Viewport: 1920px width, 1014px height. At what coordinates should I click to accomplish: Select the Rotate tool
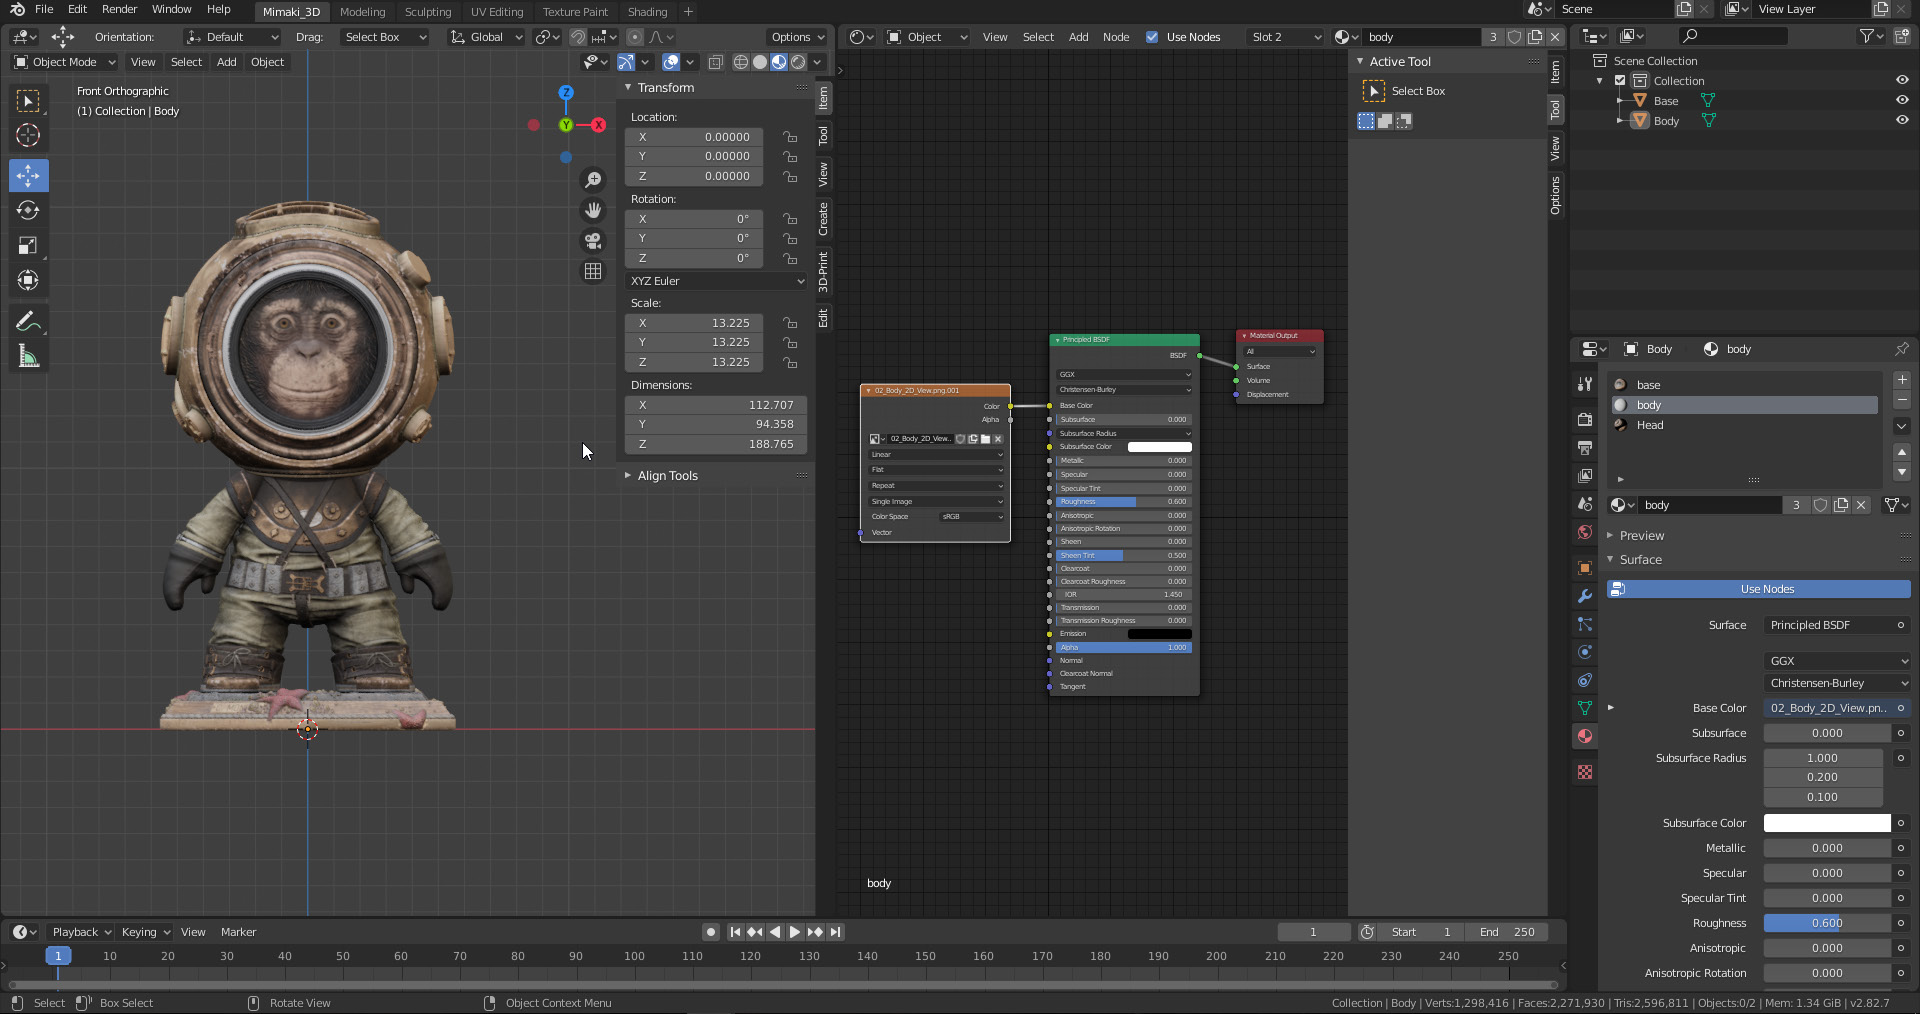click(28, 211)
